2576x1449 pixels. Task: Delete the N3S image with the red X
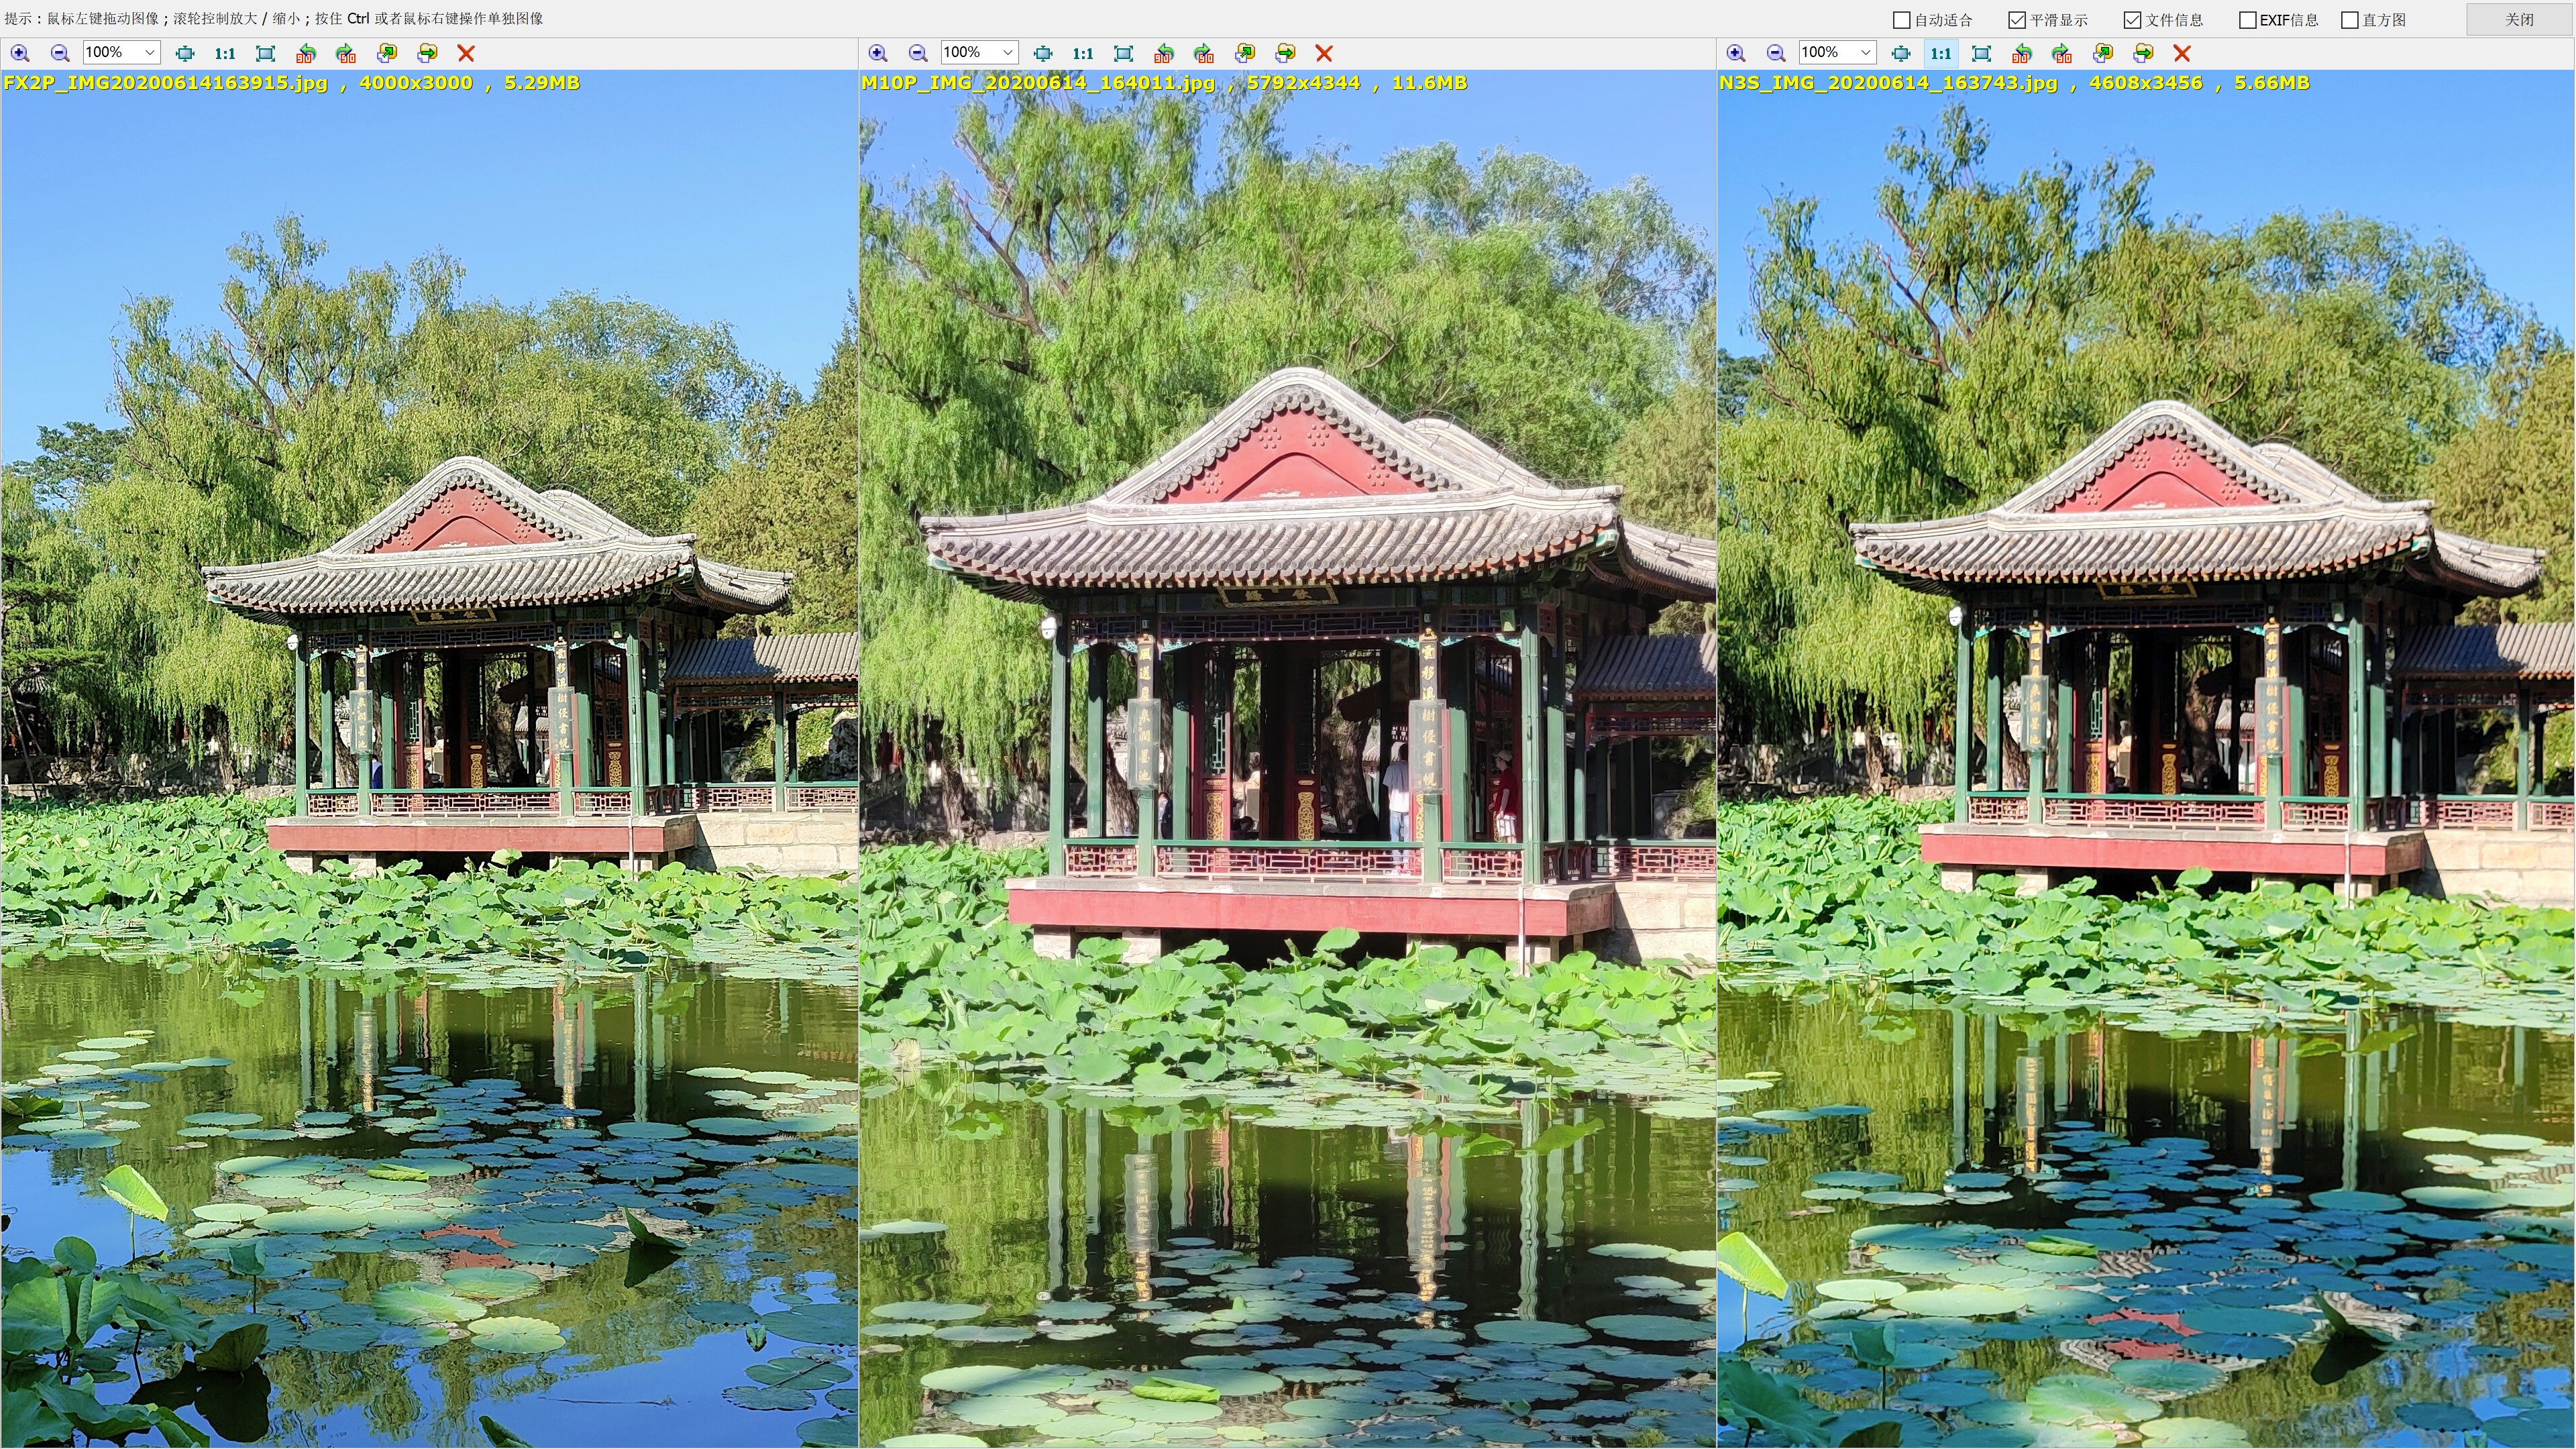2182,53
